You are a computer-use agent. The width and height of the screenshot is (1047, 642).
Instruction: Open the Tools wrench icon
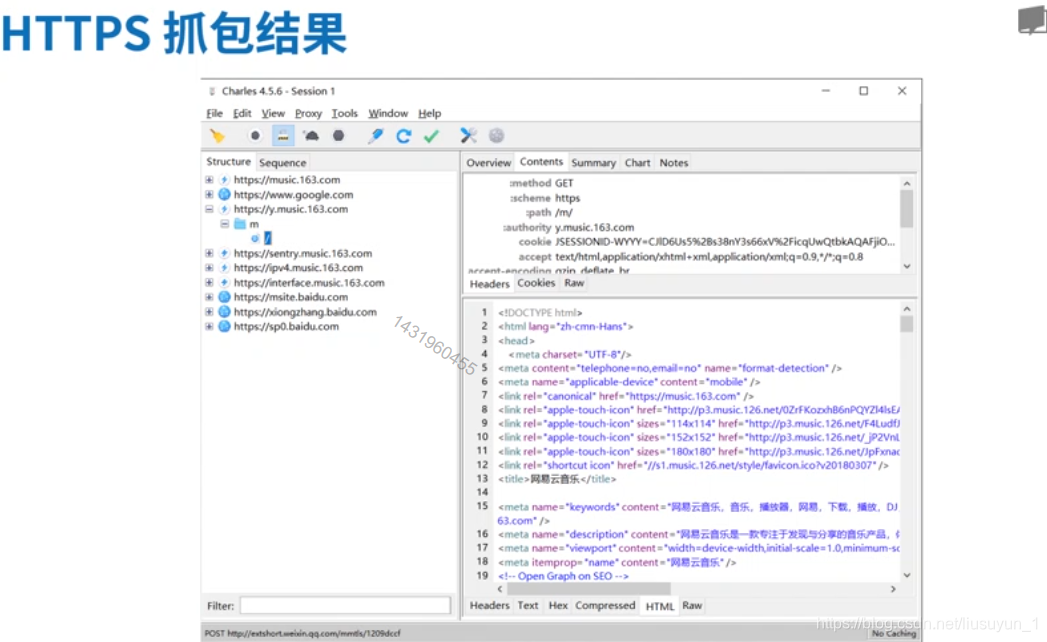tap(468, 136)
